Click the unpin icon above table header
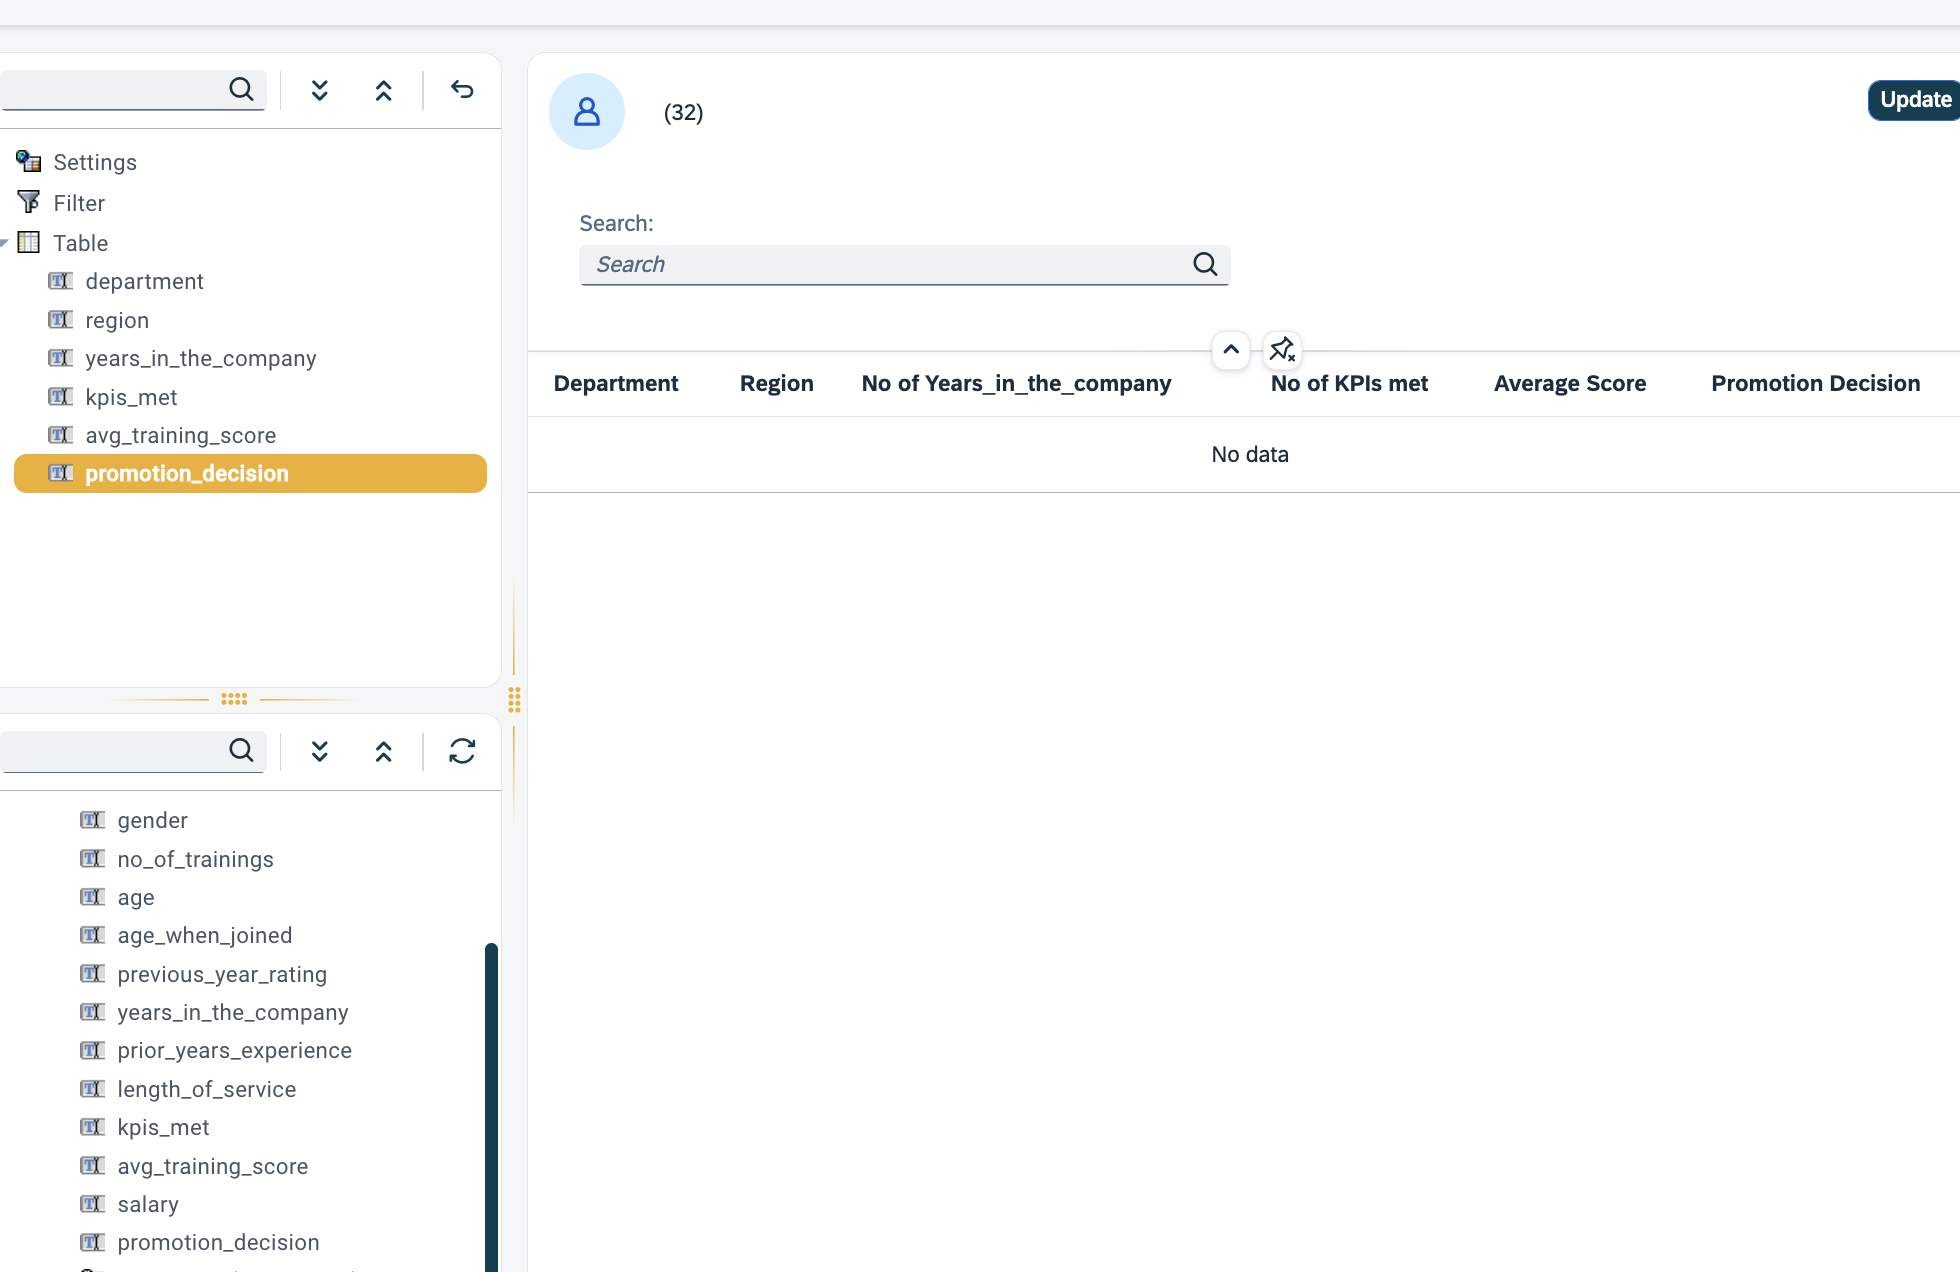 pos(1282,349)
